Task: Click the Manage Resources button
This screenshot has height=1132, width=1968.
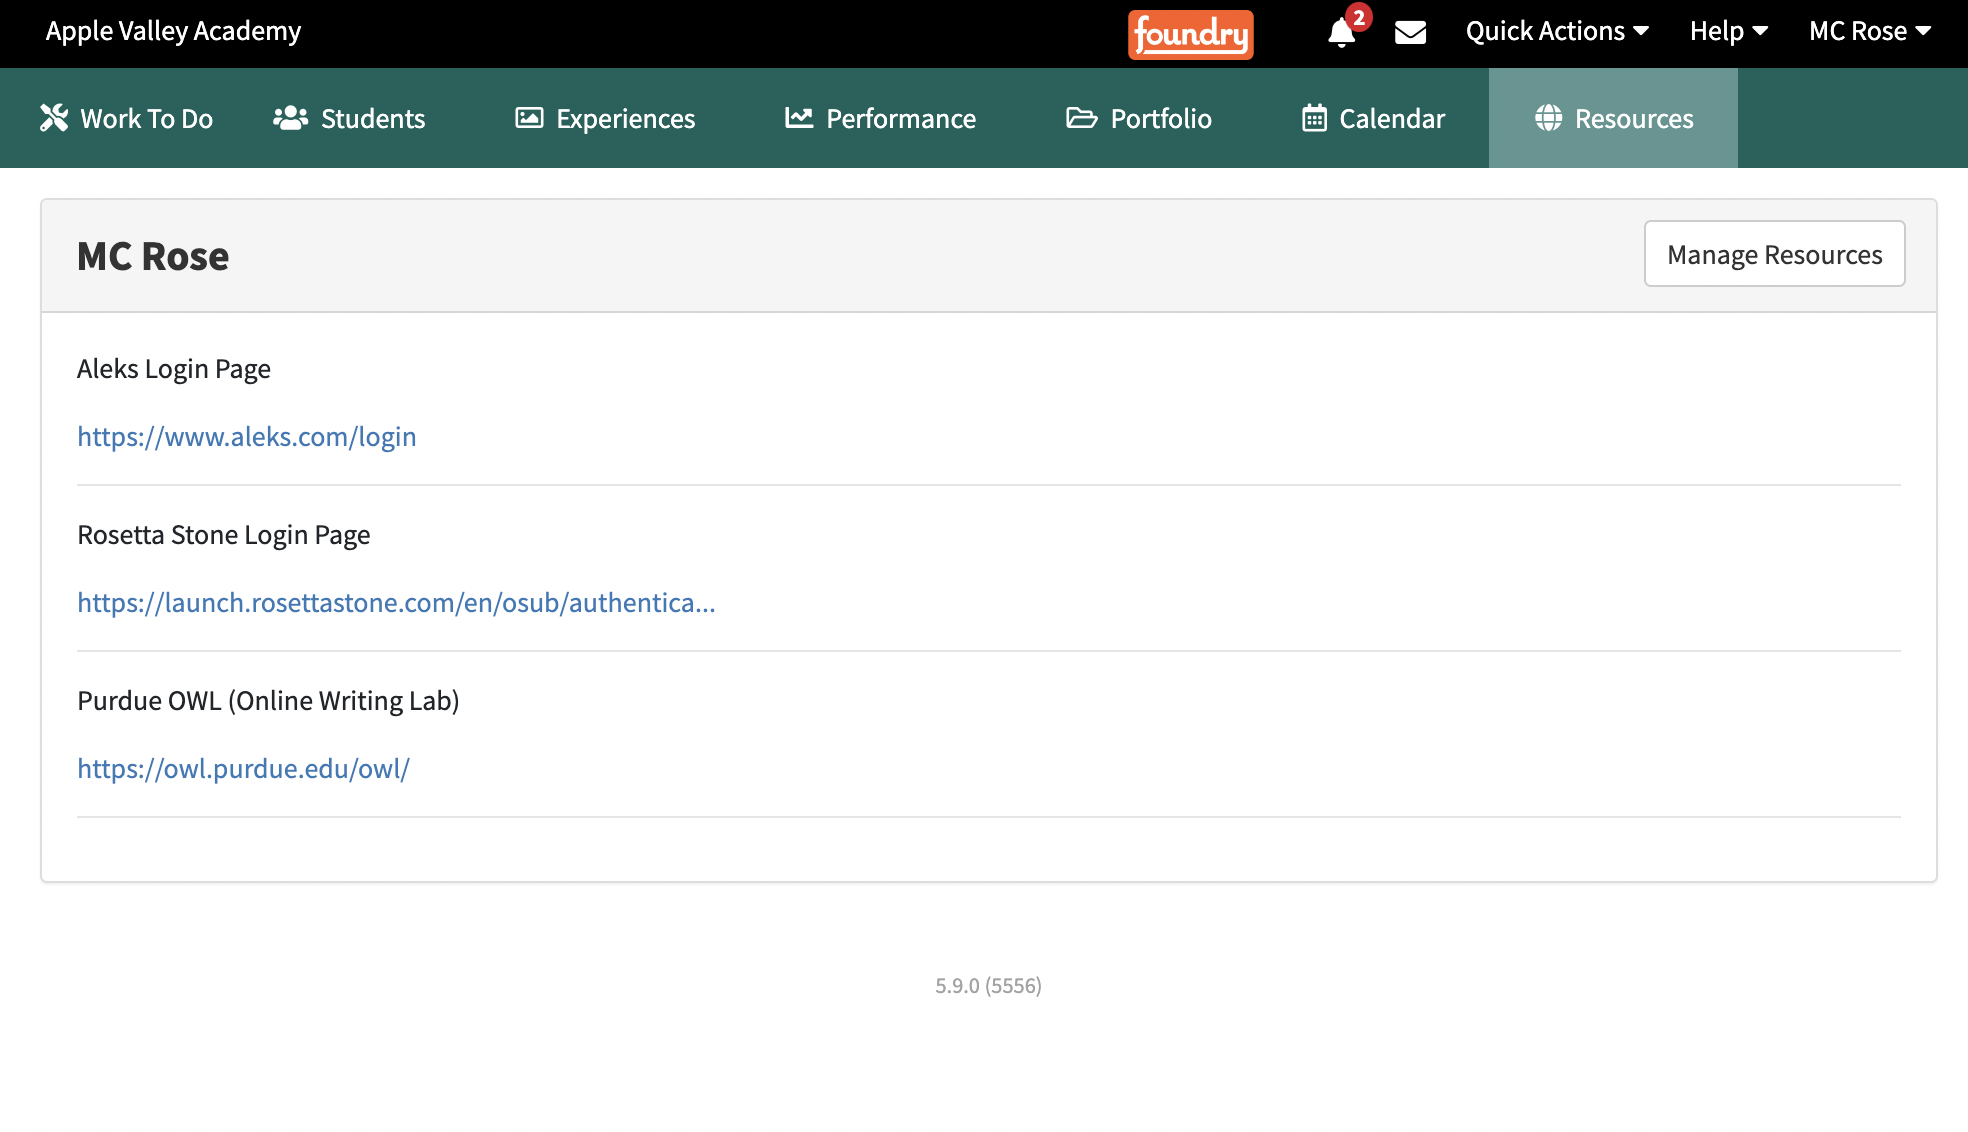Action: tap(1774, 254)
